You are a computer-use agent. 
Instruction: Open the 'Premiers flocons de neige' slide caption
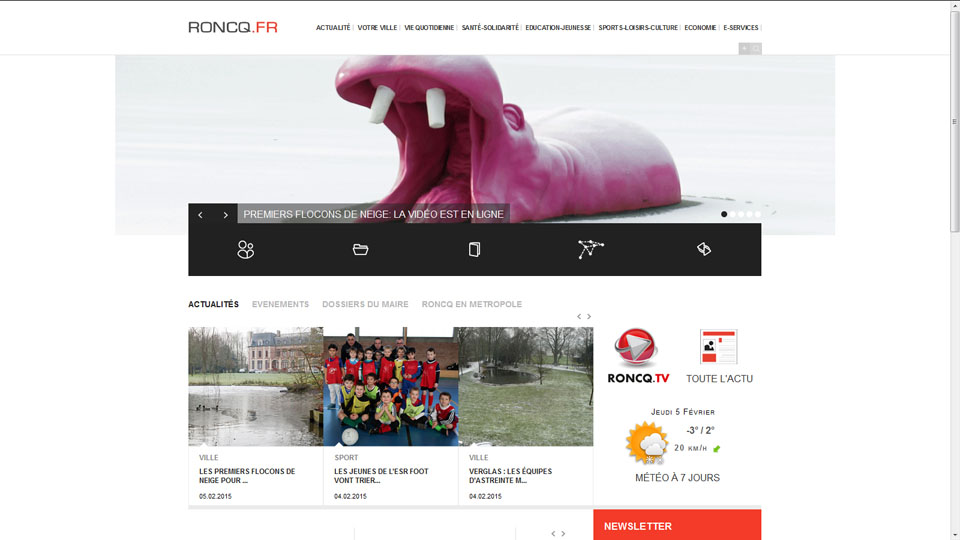tap(373, 214)
